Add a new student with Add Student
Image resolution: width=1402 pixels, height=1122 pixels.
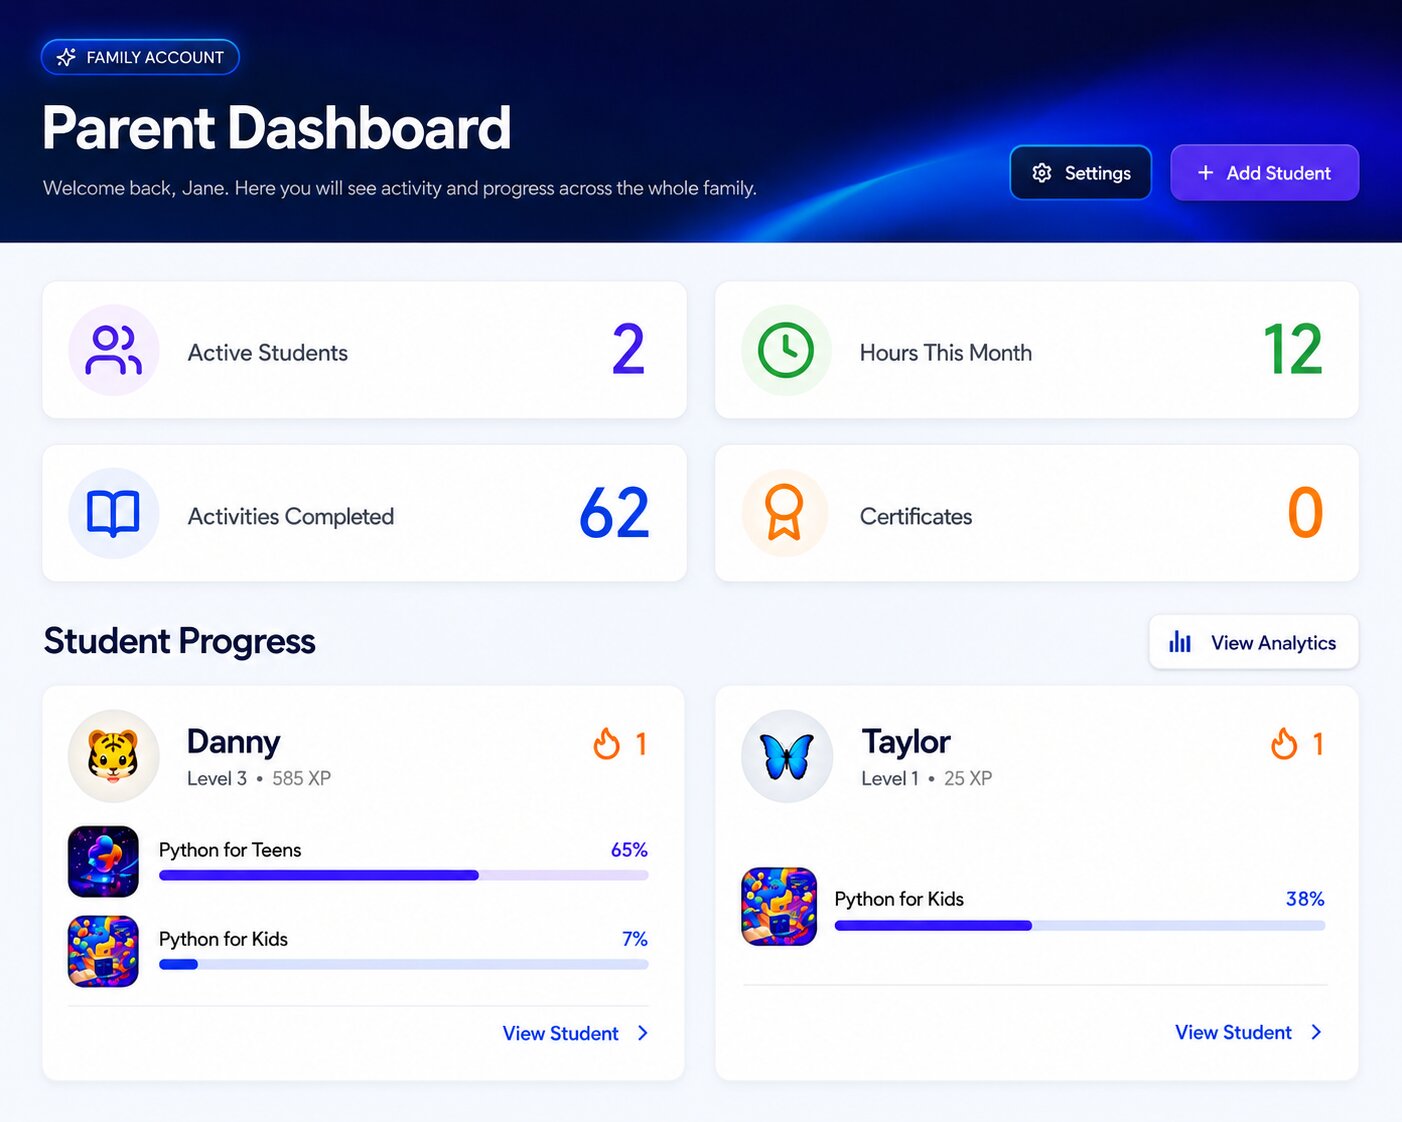coord(1264,173)
